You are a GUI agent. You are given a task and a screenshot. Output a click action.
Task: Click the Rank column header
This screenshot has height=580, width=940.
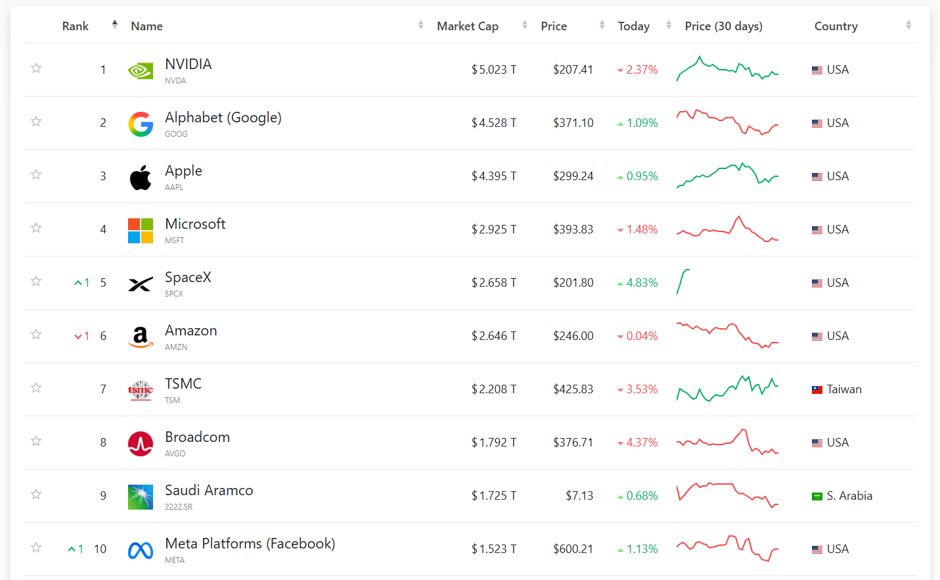pos(75,26)
